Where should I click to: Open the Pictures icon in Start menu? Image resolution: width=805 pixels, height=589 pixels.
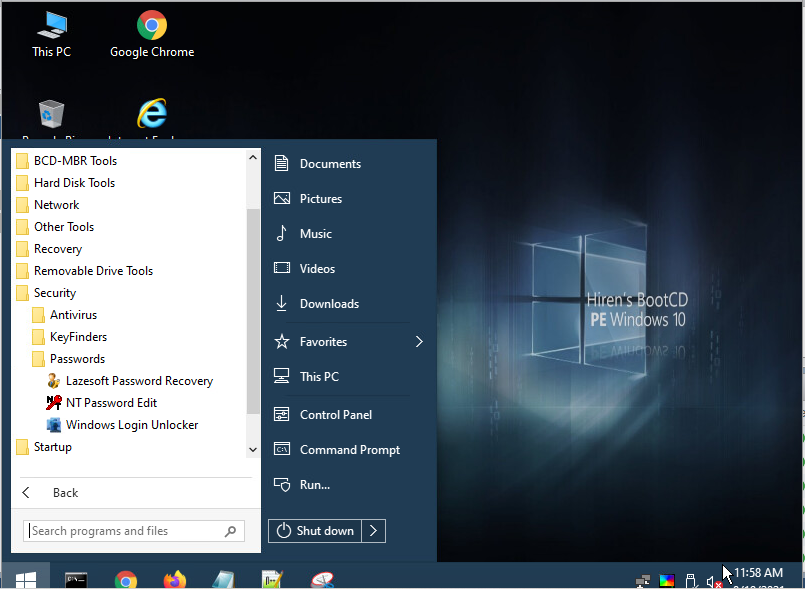281,199
